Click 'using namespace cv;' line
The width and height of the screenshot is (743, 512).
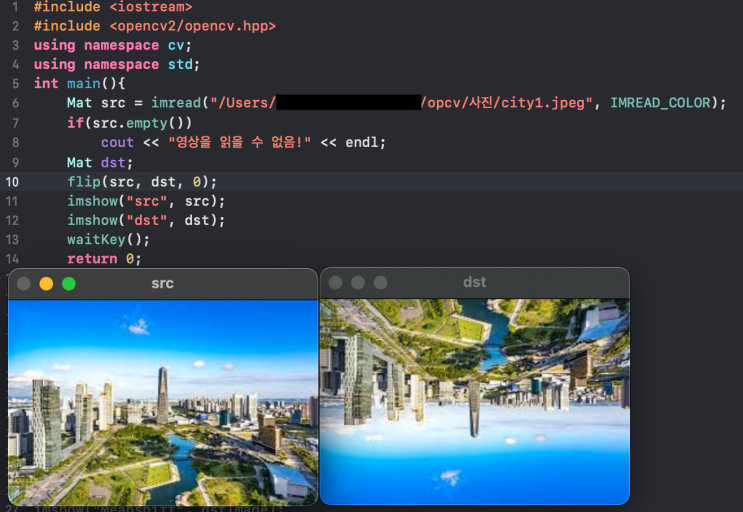112,45
